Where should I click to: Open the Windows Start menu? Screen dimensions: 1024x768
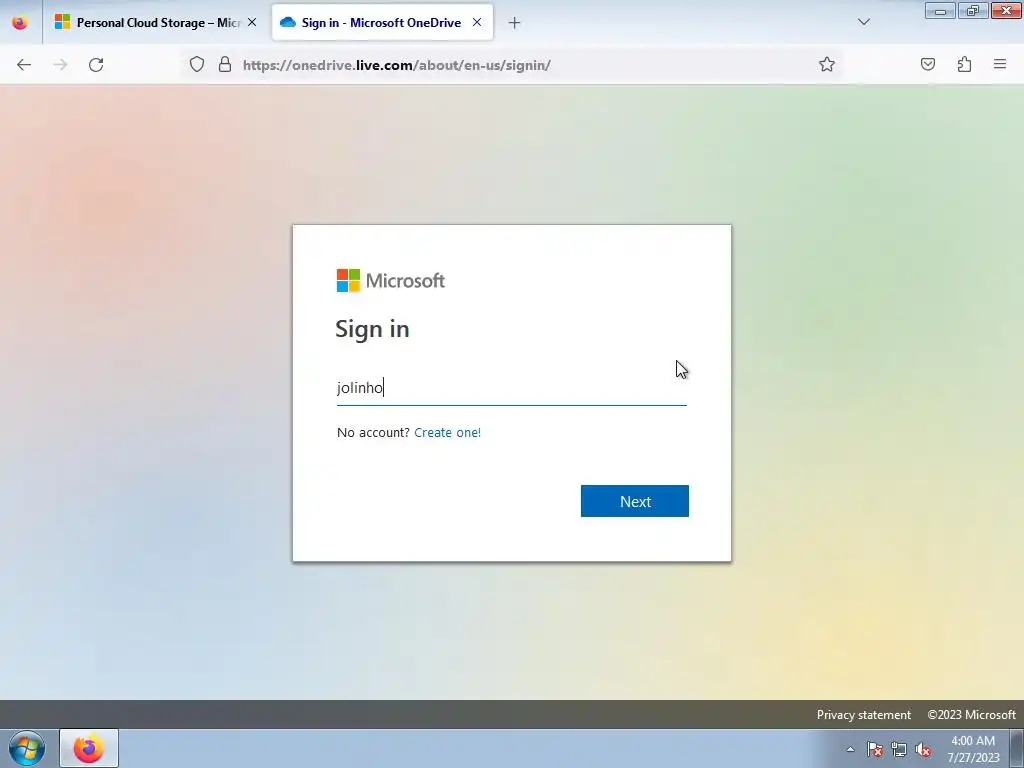(x=27, y=748)
